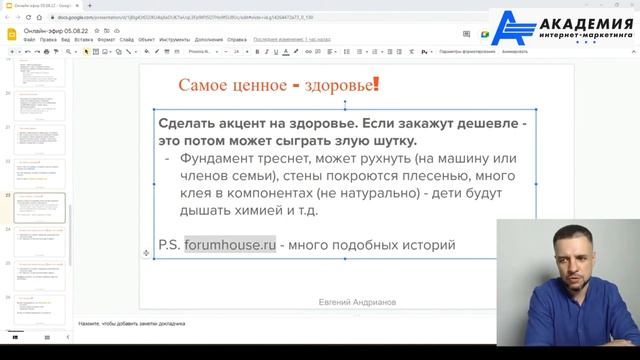Click the Google Meet call icon
Image resolution: width=640 pixels, height=360 pixels.
(x=484, y=34)
